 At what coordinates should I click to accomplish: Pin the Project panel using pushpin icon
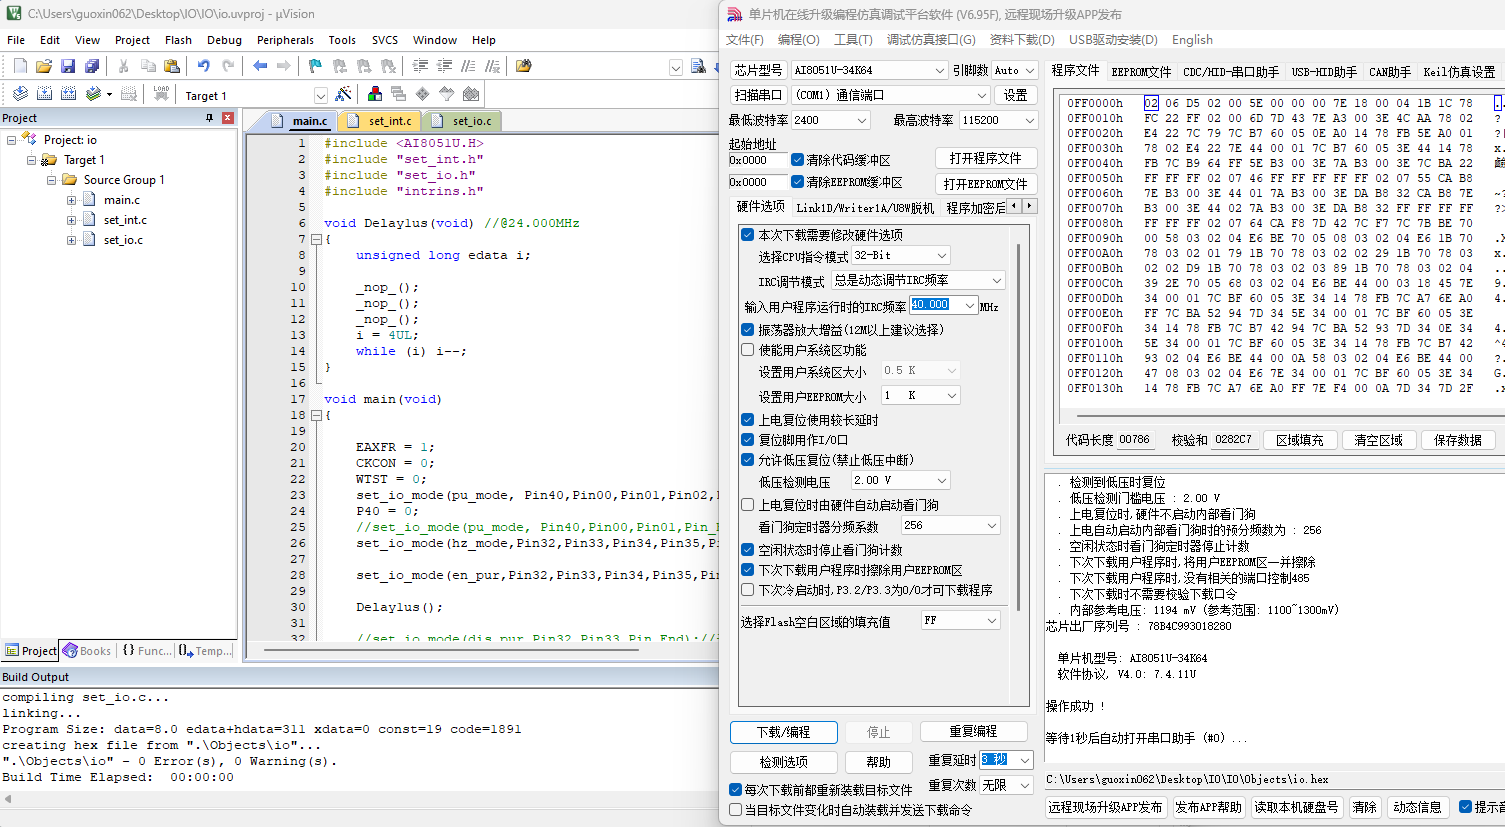210,118
